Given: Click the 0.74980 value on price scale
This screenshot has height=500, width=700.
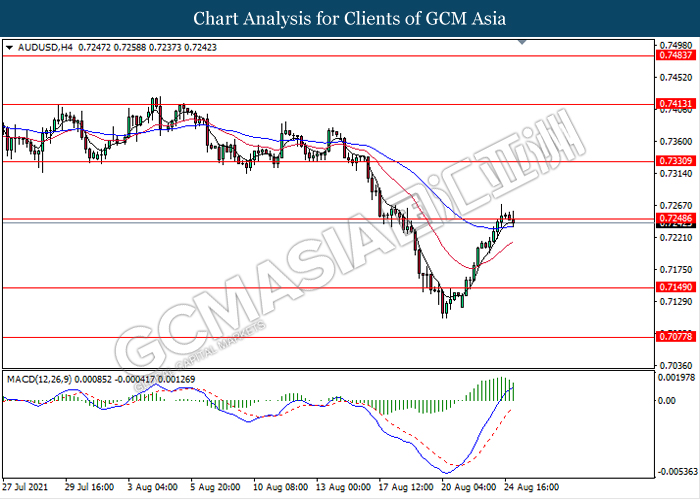Looking at the screenshot, I should click(677, 46).
